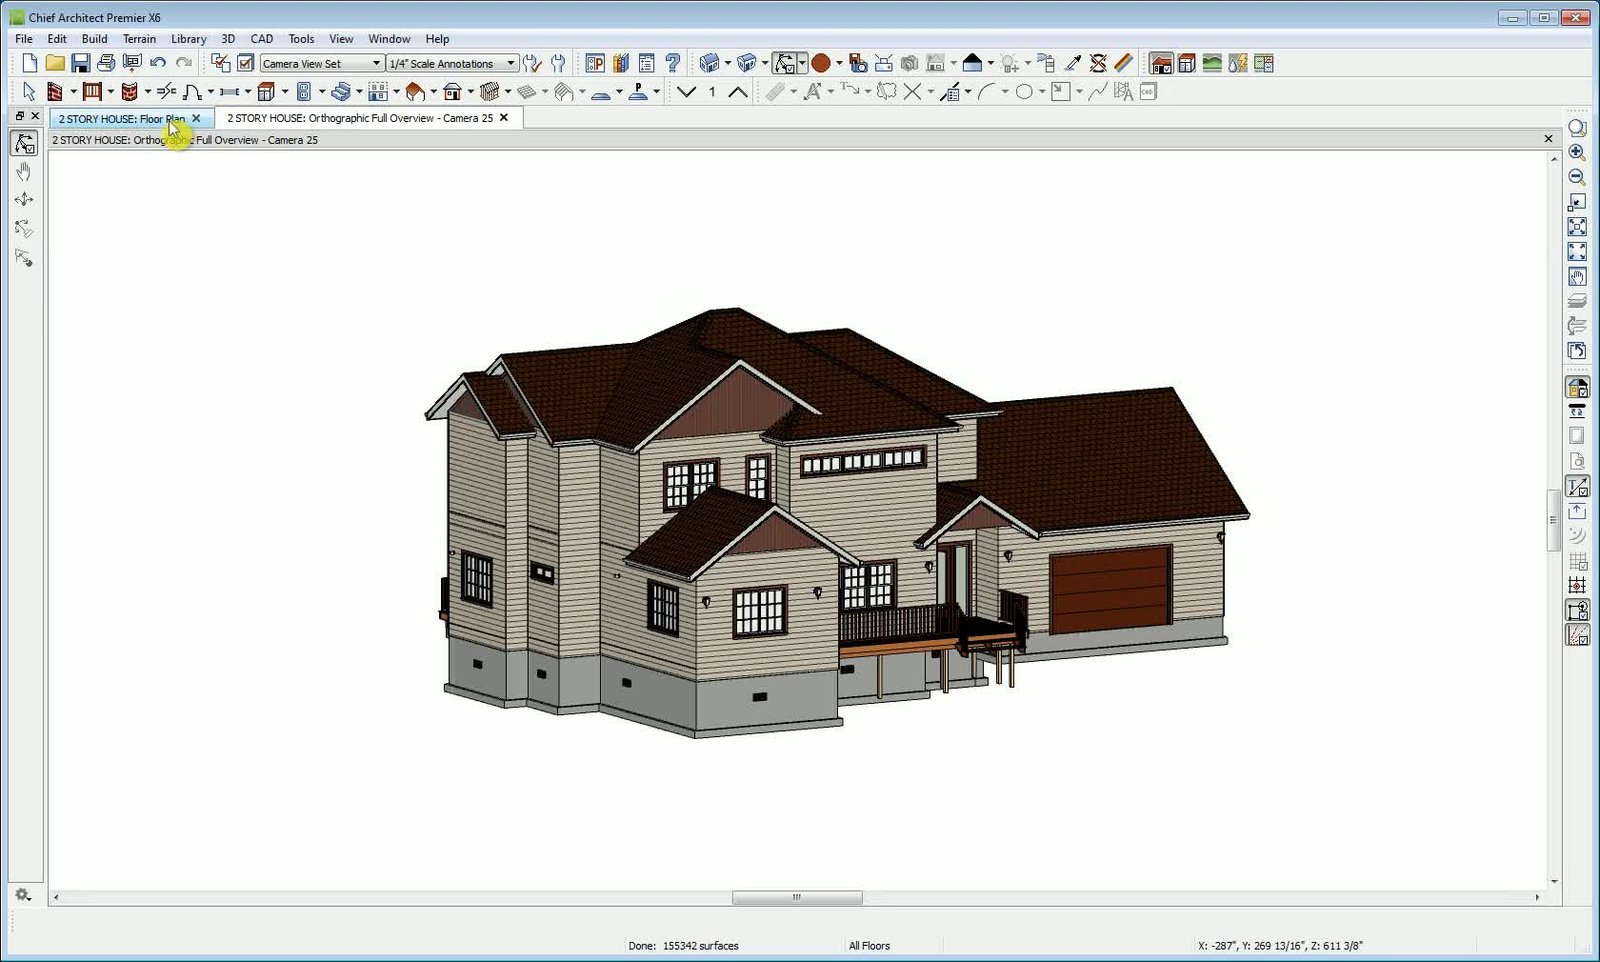The width and height of the screenshot is (1600, 962).
Task: Pick the orange fill color circle
Action: pyautogui.click(x=822, y=63)
